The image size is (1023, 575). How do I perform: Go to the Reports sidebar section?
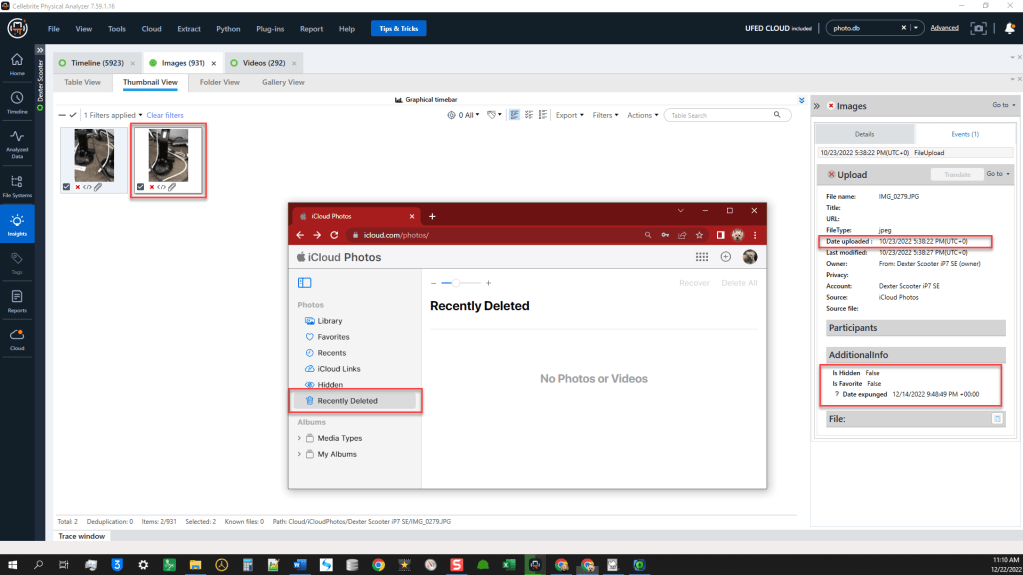(x=17, y=300)
